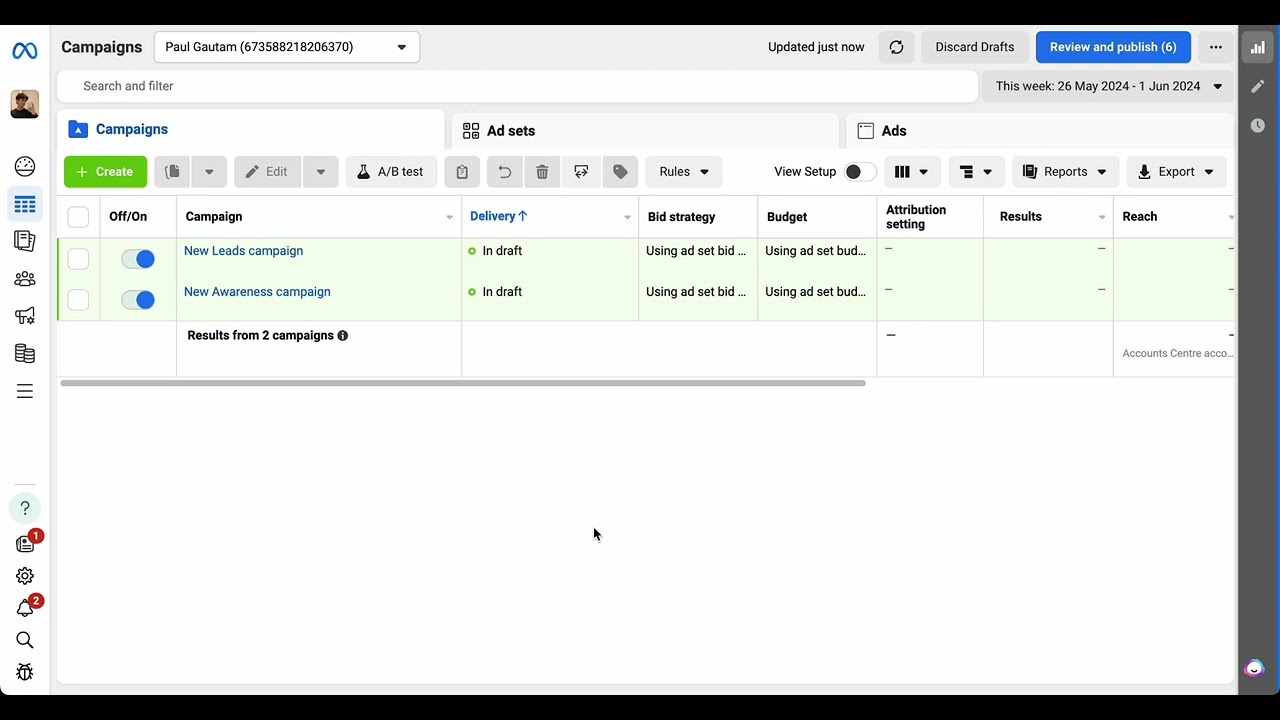Click the Search and filter field
The image size is (1280, 720).
(518, 86)
